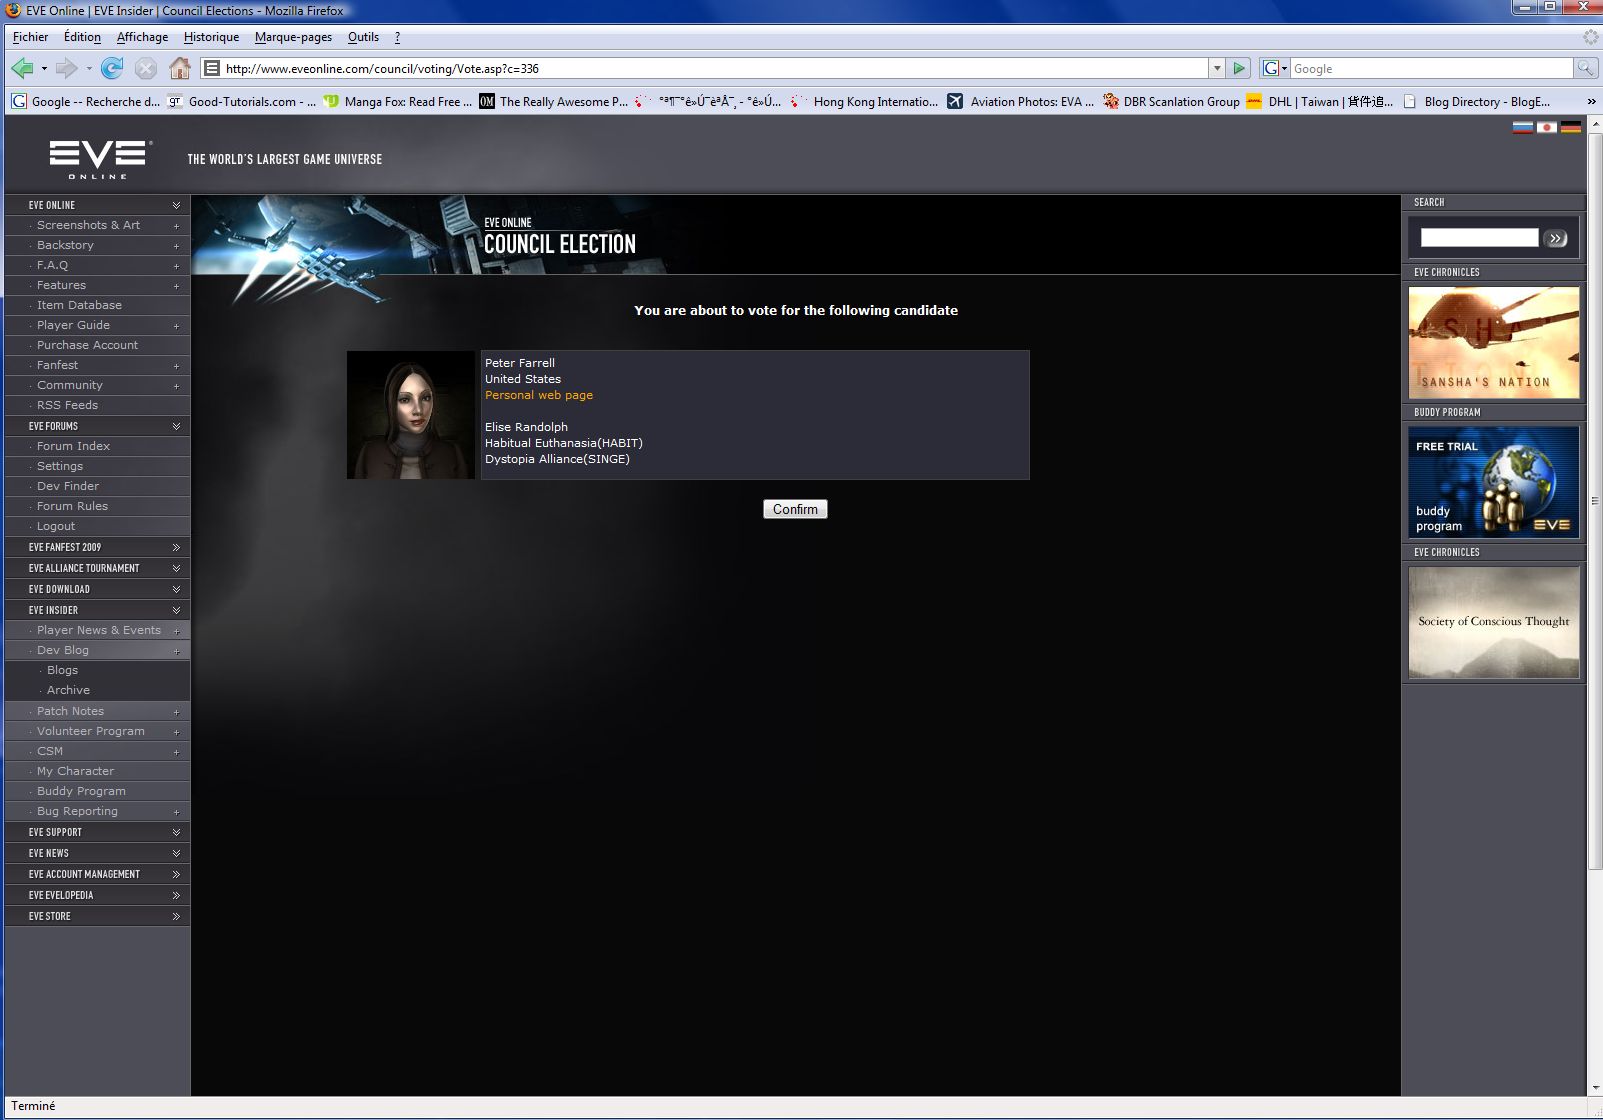Go to Item Database in sidebar
Screen dimensions: 1603x1120
click(x=79, y=305)
